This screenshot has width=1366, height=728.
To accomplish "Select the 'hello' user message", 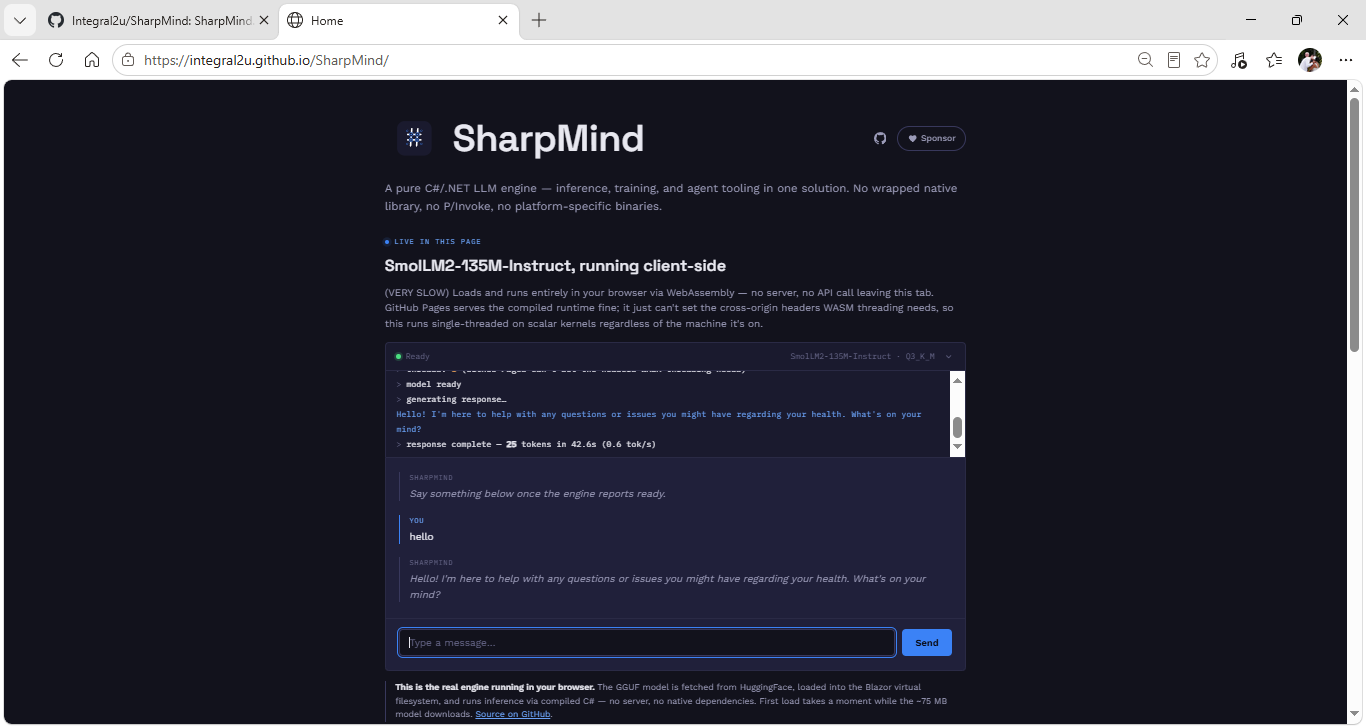I will [x=421, y=537].
